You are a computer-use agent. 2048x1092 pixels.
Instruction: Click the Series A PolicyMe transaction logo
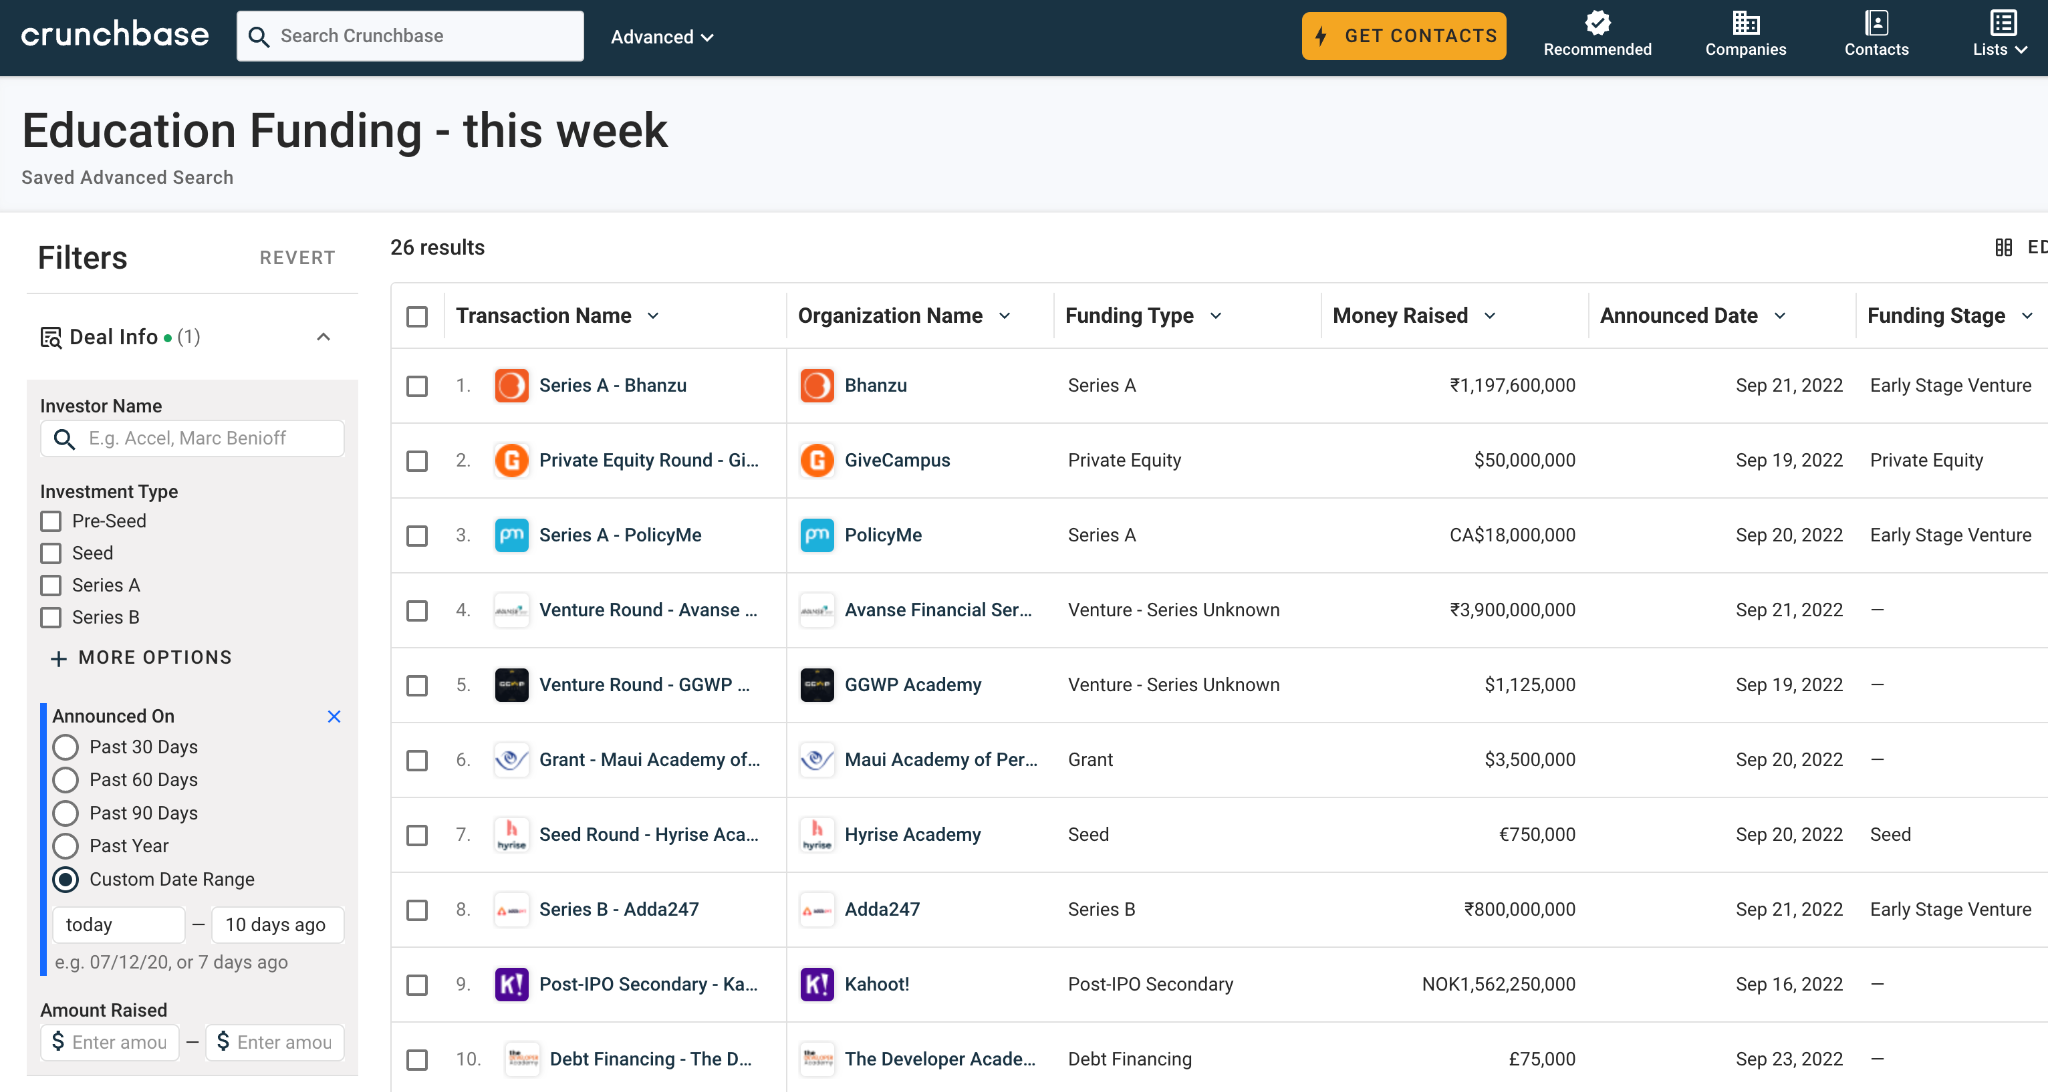click(512, 536)
